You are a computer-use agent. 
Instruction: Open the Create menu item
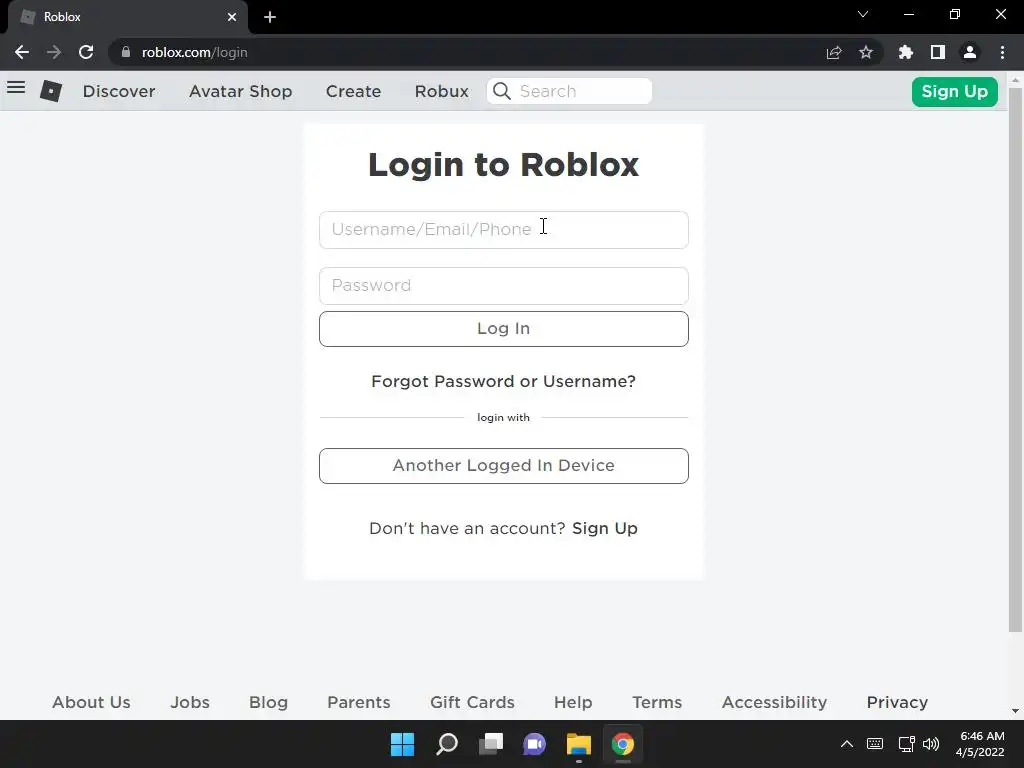353,91
